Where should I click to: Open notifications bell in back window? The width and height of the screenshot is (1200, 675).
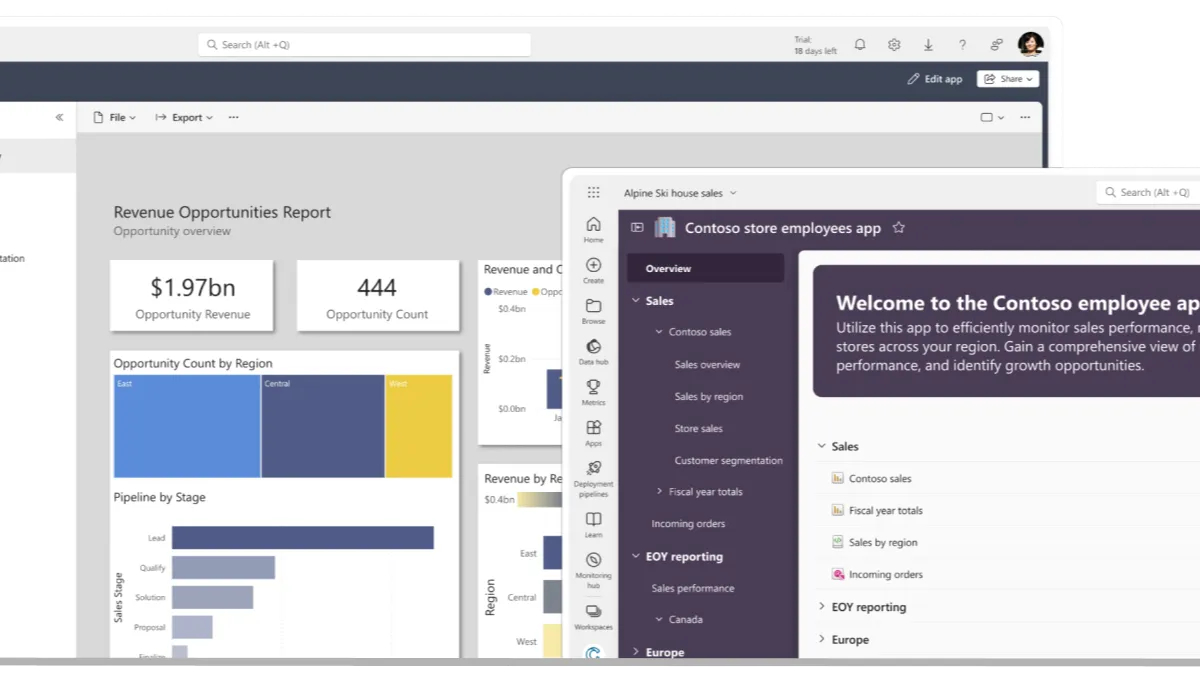click(860, 44)
